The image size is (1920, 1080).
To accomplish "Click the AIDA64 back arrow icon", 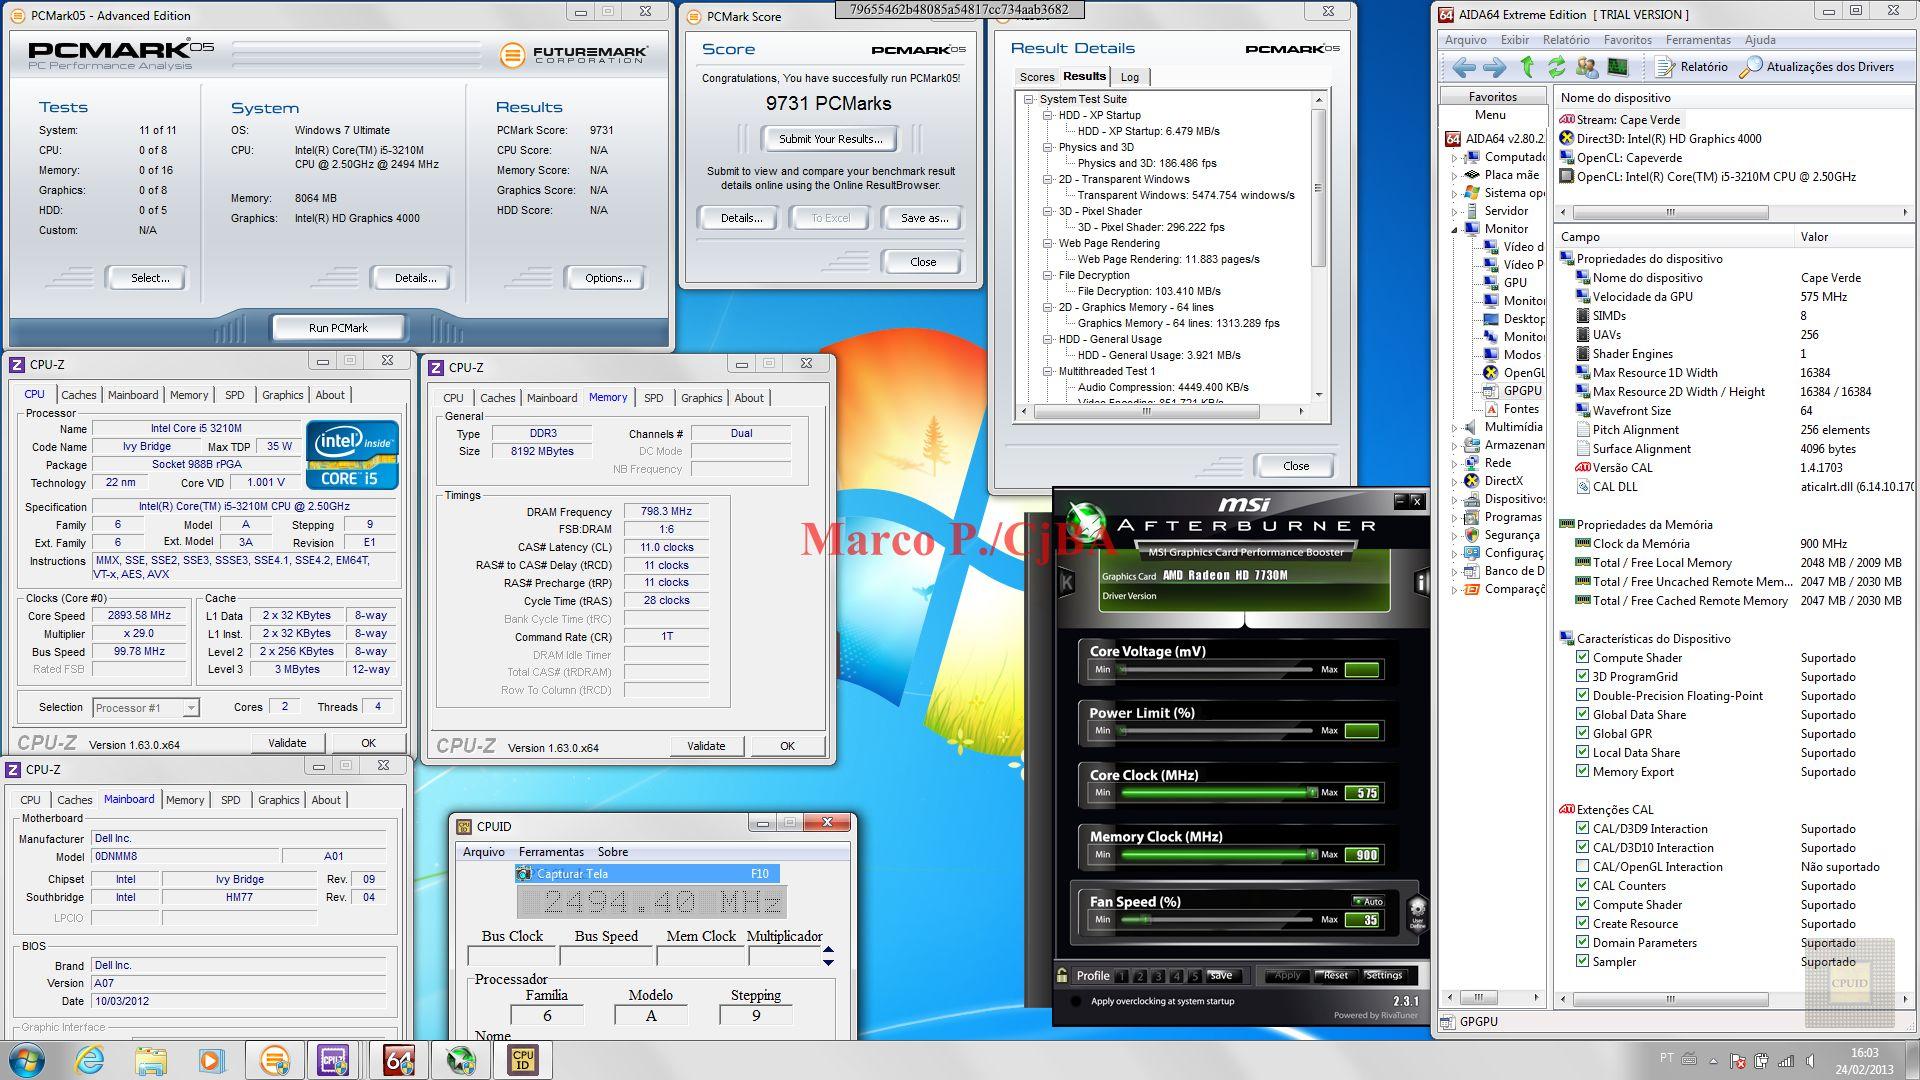I will point(1464,67).
